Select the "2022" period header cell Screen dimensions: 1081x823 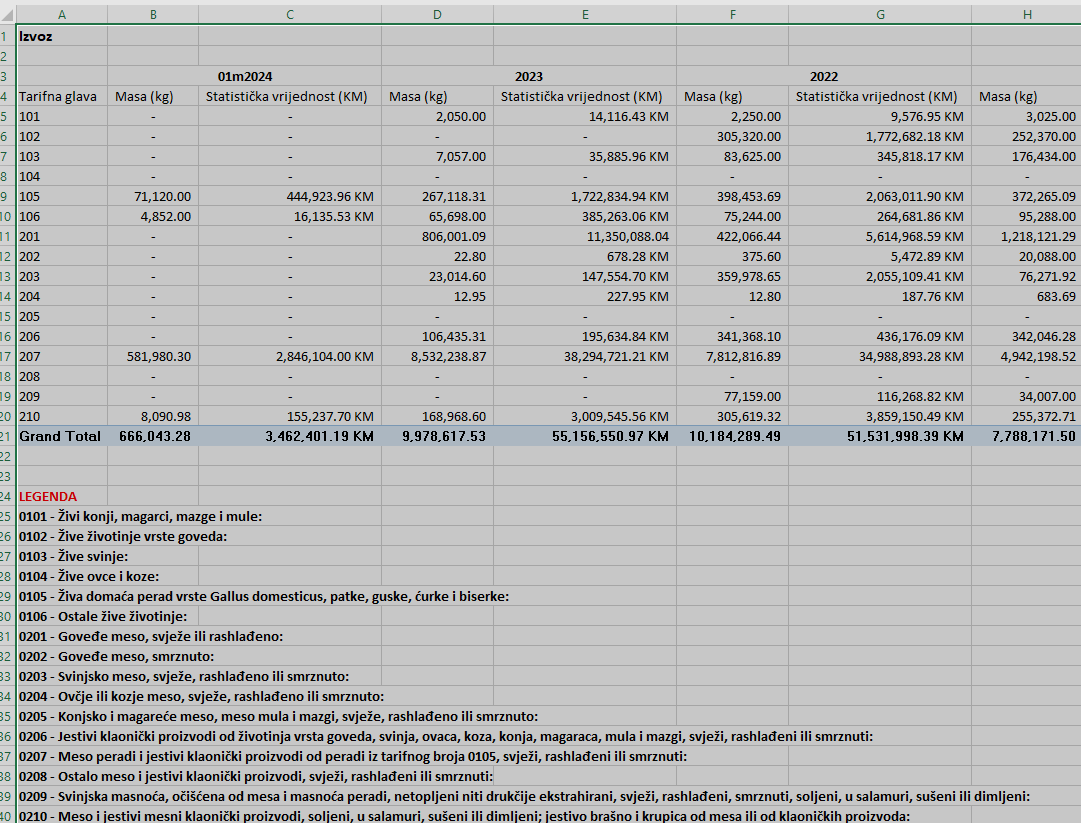(824, 76)
